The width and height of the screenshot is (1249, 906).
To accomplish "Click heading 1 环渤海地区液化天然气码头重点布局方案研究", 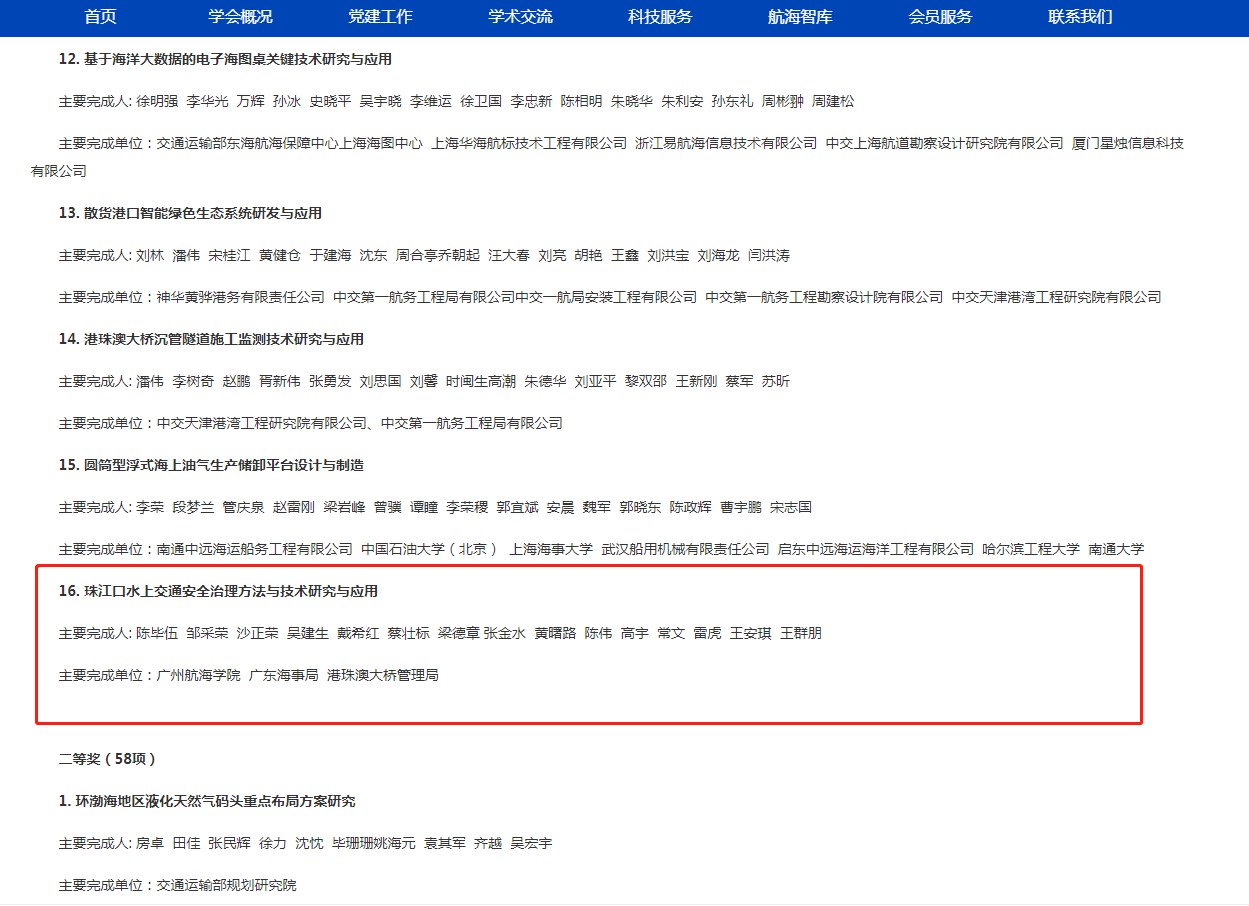I will [x=207, y=801].
